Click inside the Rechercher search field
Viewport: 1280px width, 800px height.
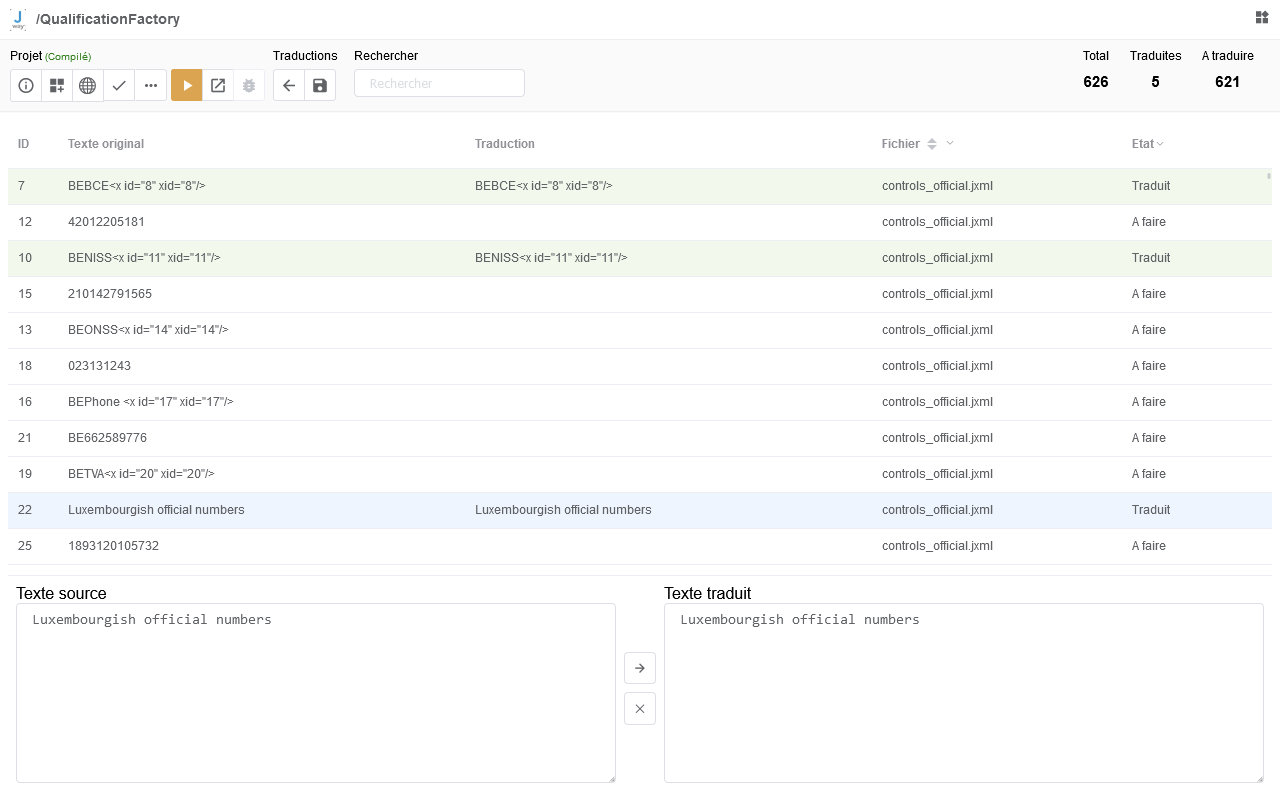tap(440, 82)
